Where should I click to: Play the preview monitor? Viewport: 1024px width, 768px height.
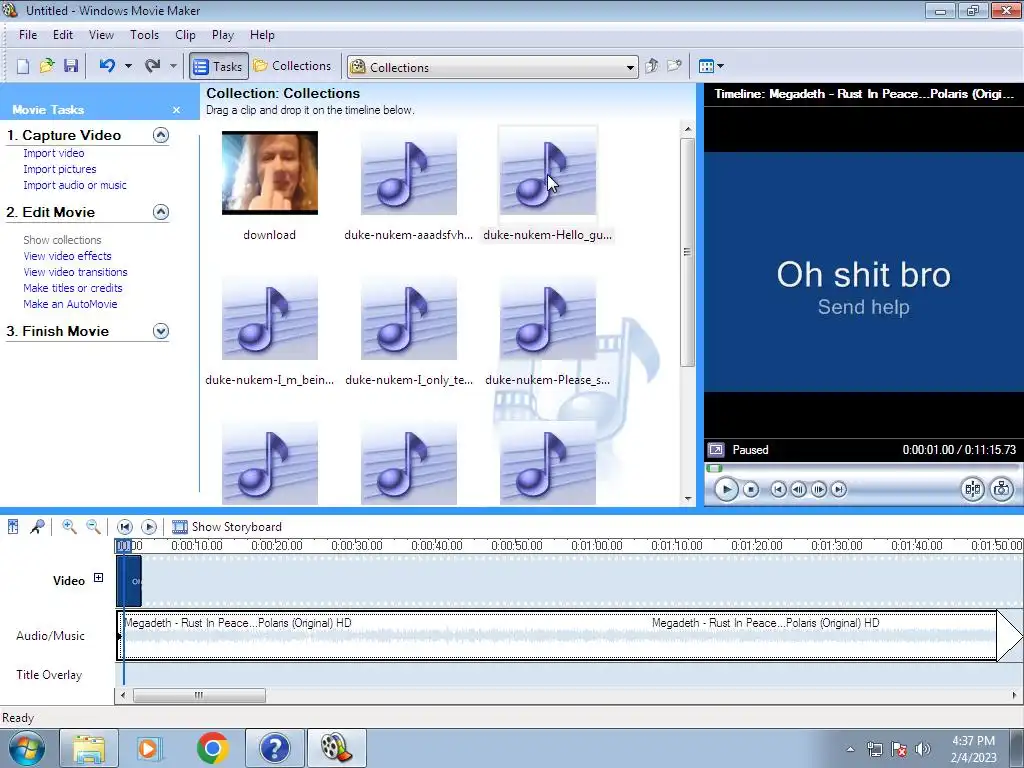(726, 489)
